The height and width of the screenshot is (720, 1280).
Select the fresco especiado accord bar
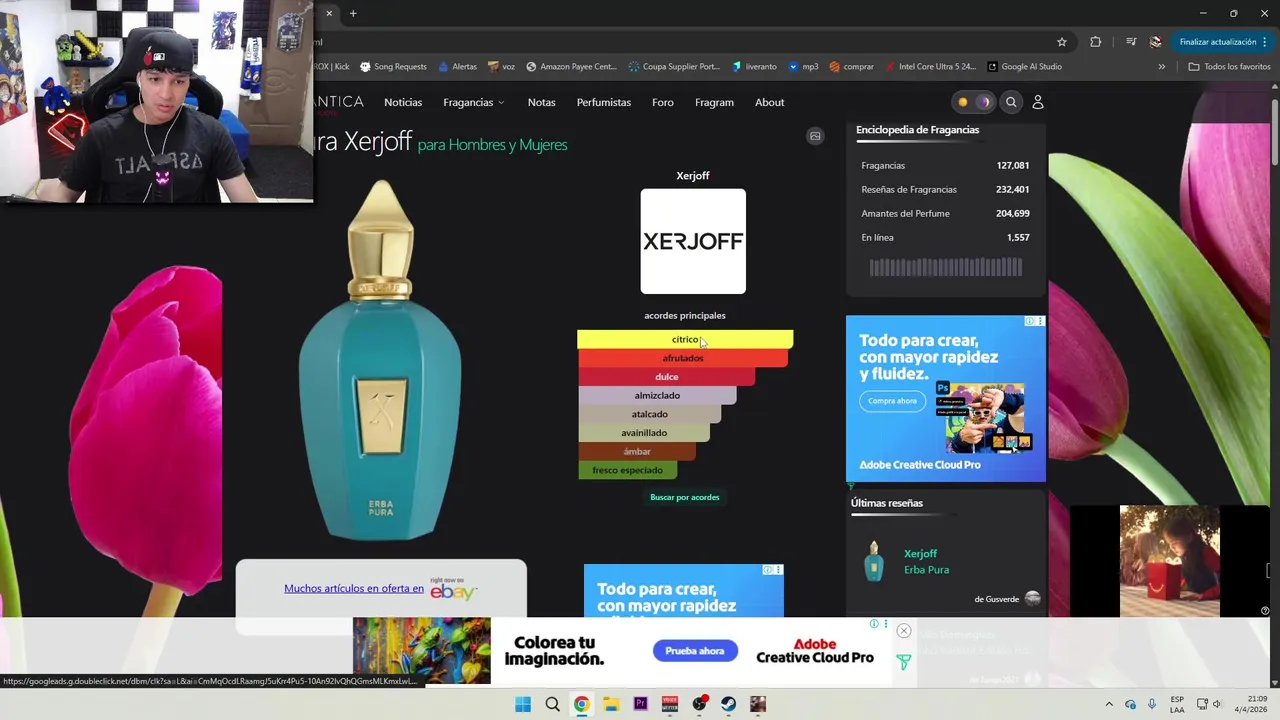pos(627,470)
